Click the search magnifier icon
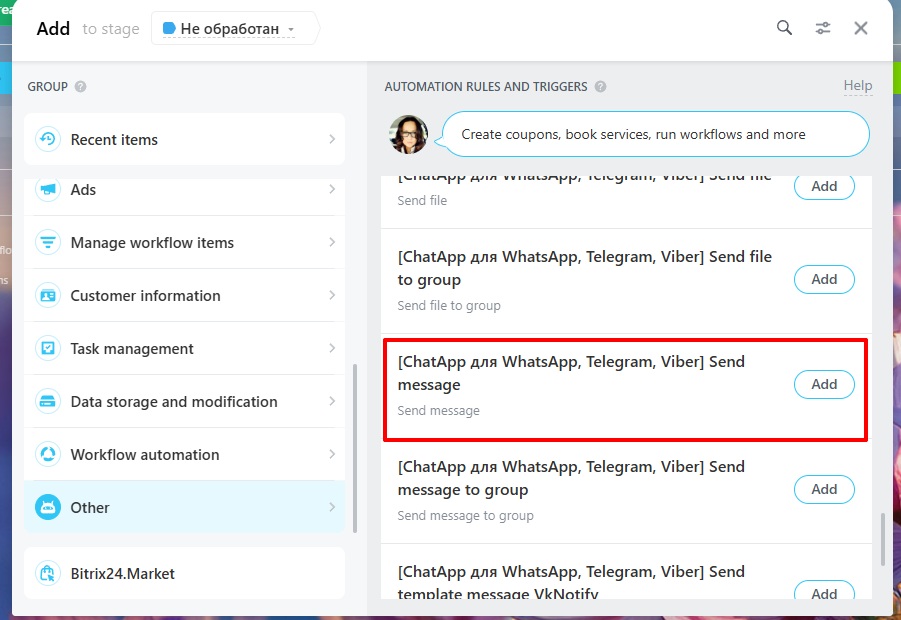The height and width of the screenshot is (620, 901). pos(785,28)
